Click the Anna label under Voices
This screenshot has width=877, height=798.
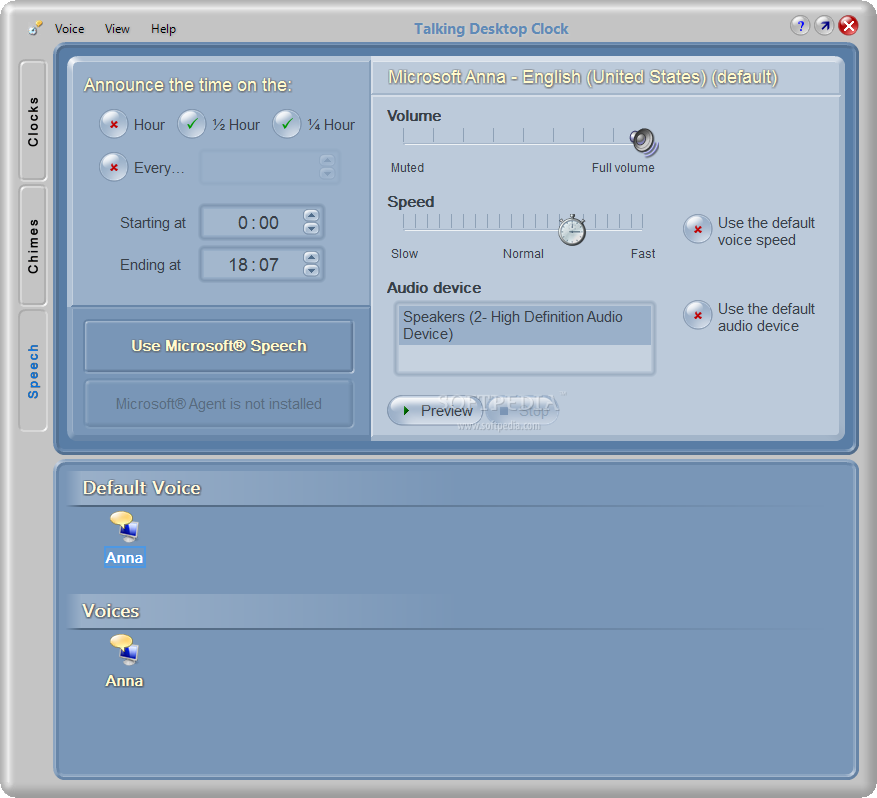coord(124,681)
